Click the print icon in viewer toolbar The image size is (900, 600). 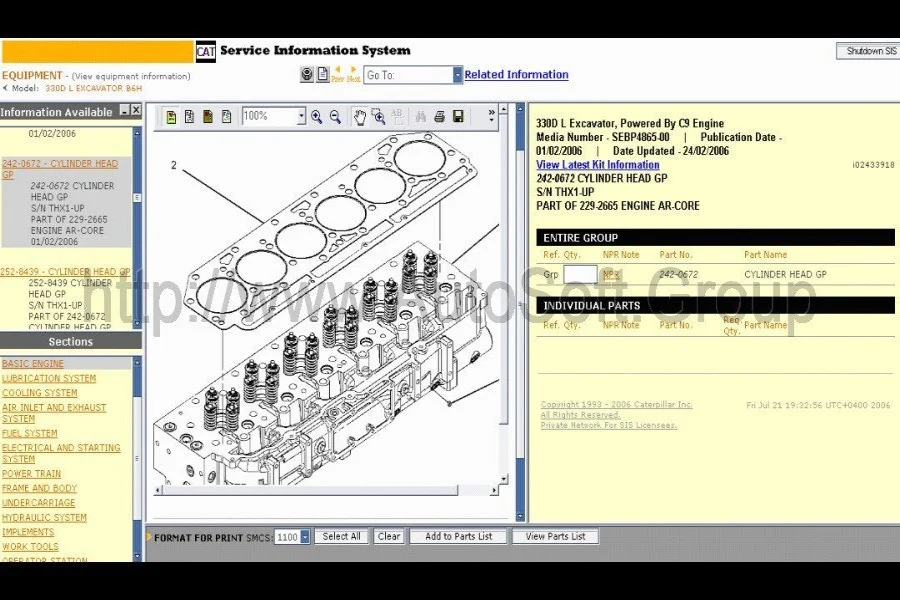(x=439, y=117)
